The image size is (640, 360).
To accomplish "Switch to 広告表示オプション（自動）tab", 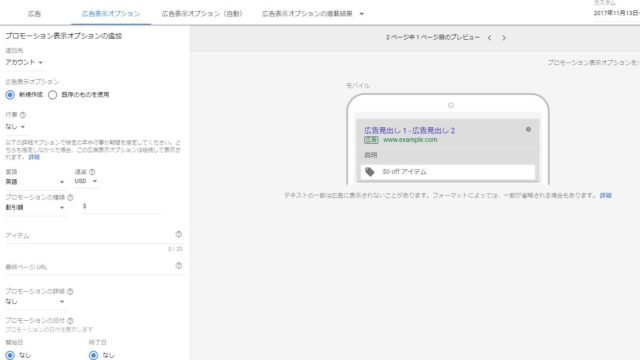I will click(x=202, y=14).
